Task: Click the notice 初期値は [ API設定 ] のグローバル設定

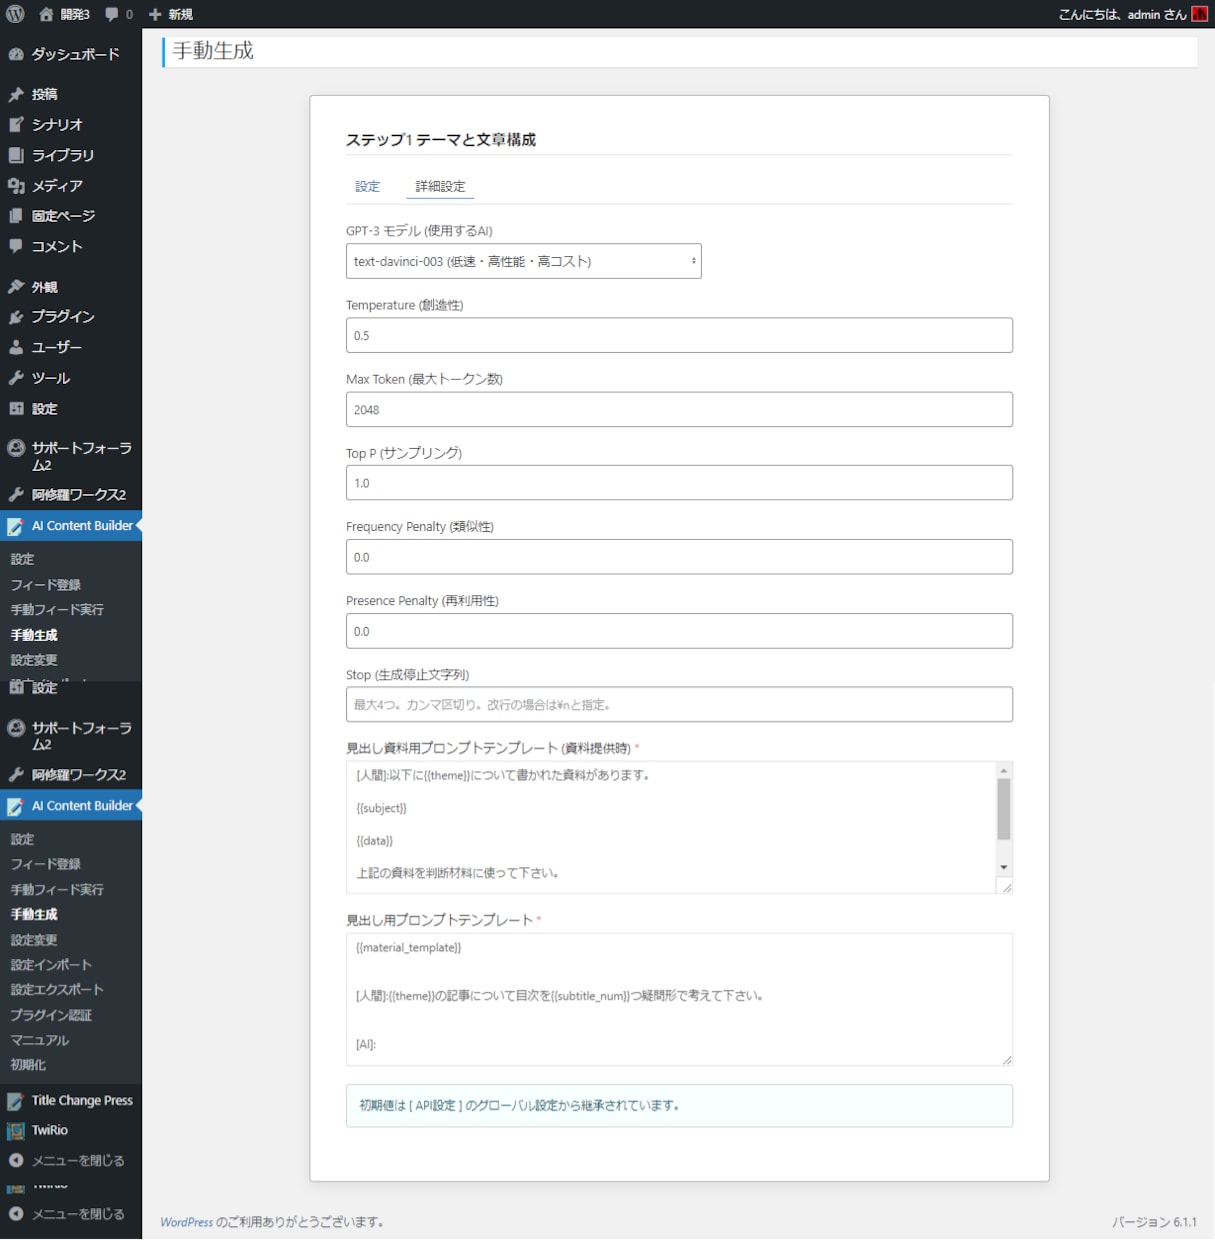Action: (679, 1106)
